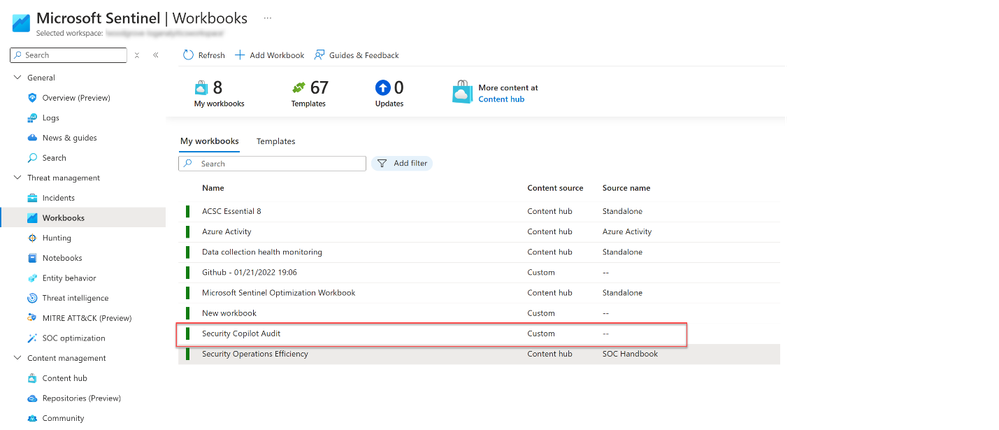Click the large Content hub shopping bag icon
This screenshot has height=430, width=999.
[x=463, y=93]
